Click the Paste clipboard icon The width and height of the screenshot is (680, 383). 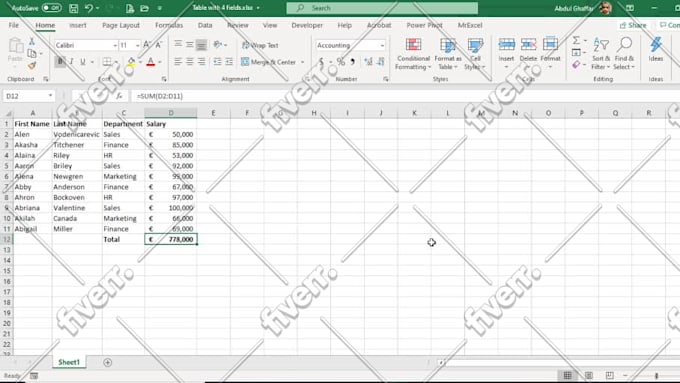pyautogui.click(x=16, y=46)
